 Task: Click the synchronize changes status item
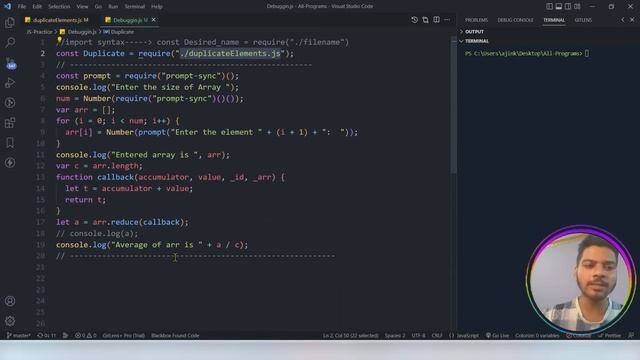coord(47,336)
